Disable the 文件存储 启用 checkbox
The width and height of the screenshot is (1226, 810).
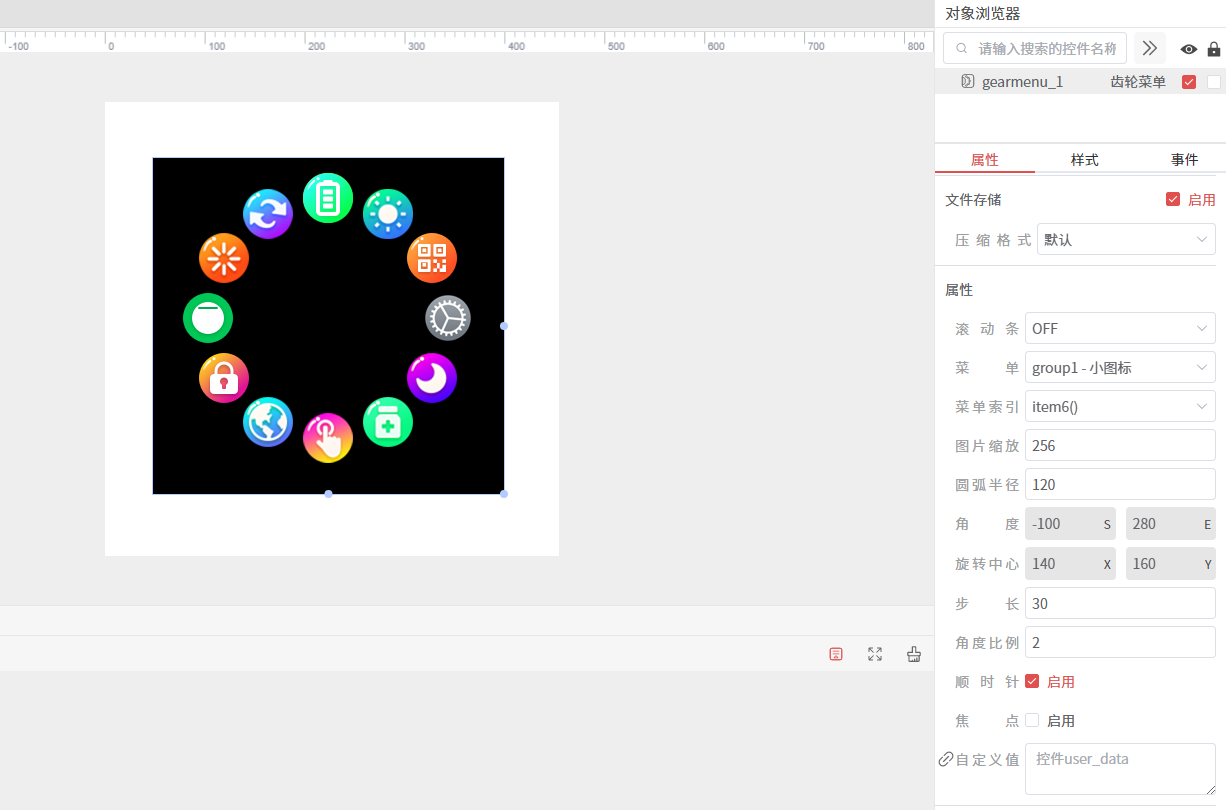pos(1173,199)
